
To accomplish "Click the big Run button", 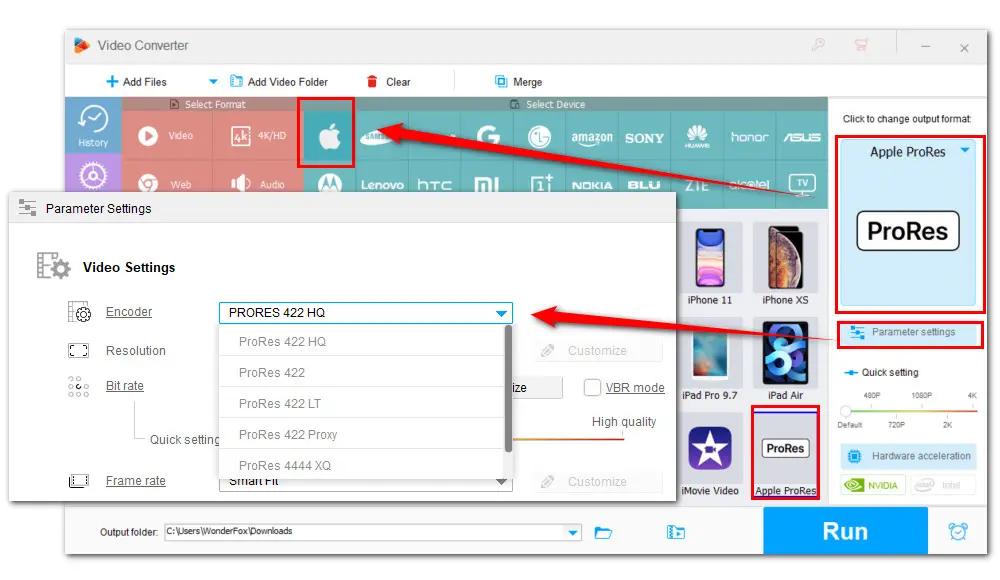I will pyautogui.click(x=845, y=531).
